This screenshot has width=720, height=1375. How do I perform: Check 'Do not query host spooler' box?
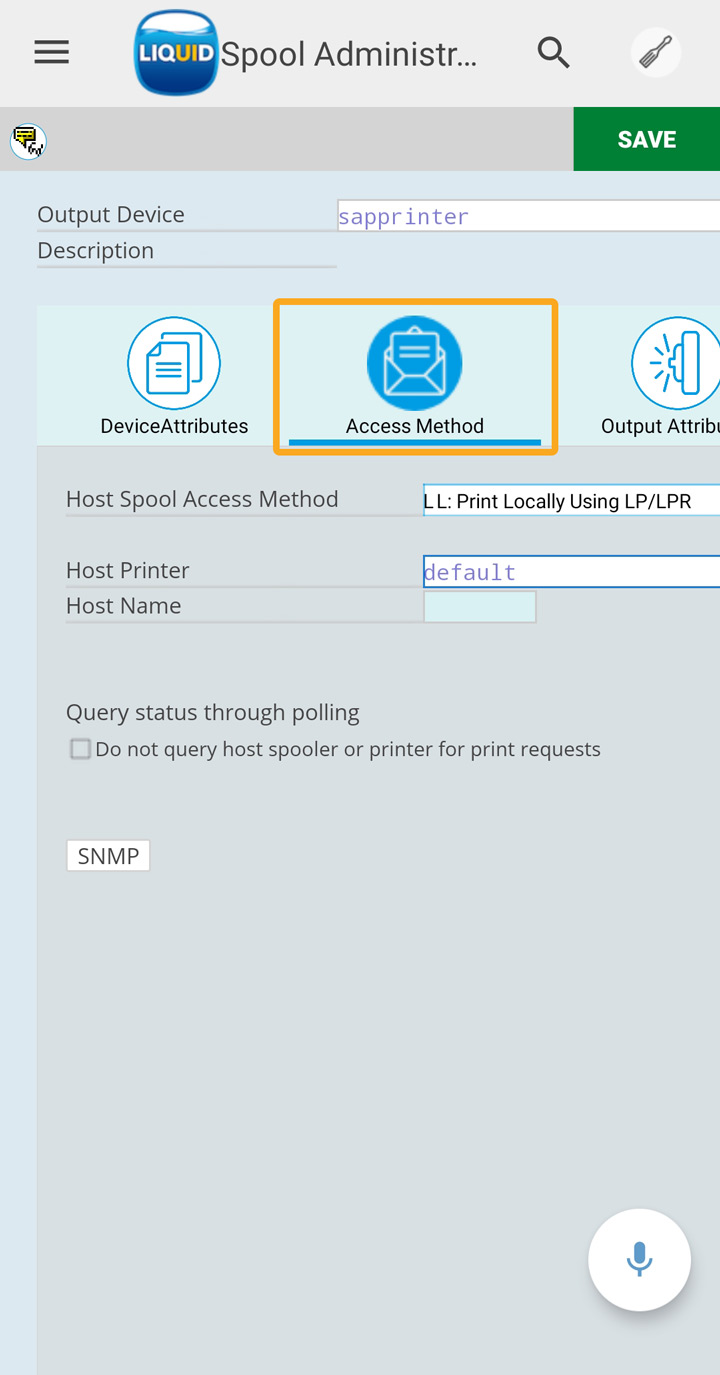80,749
